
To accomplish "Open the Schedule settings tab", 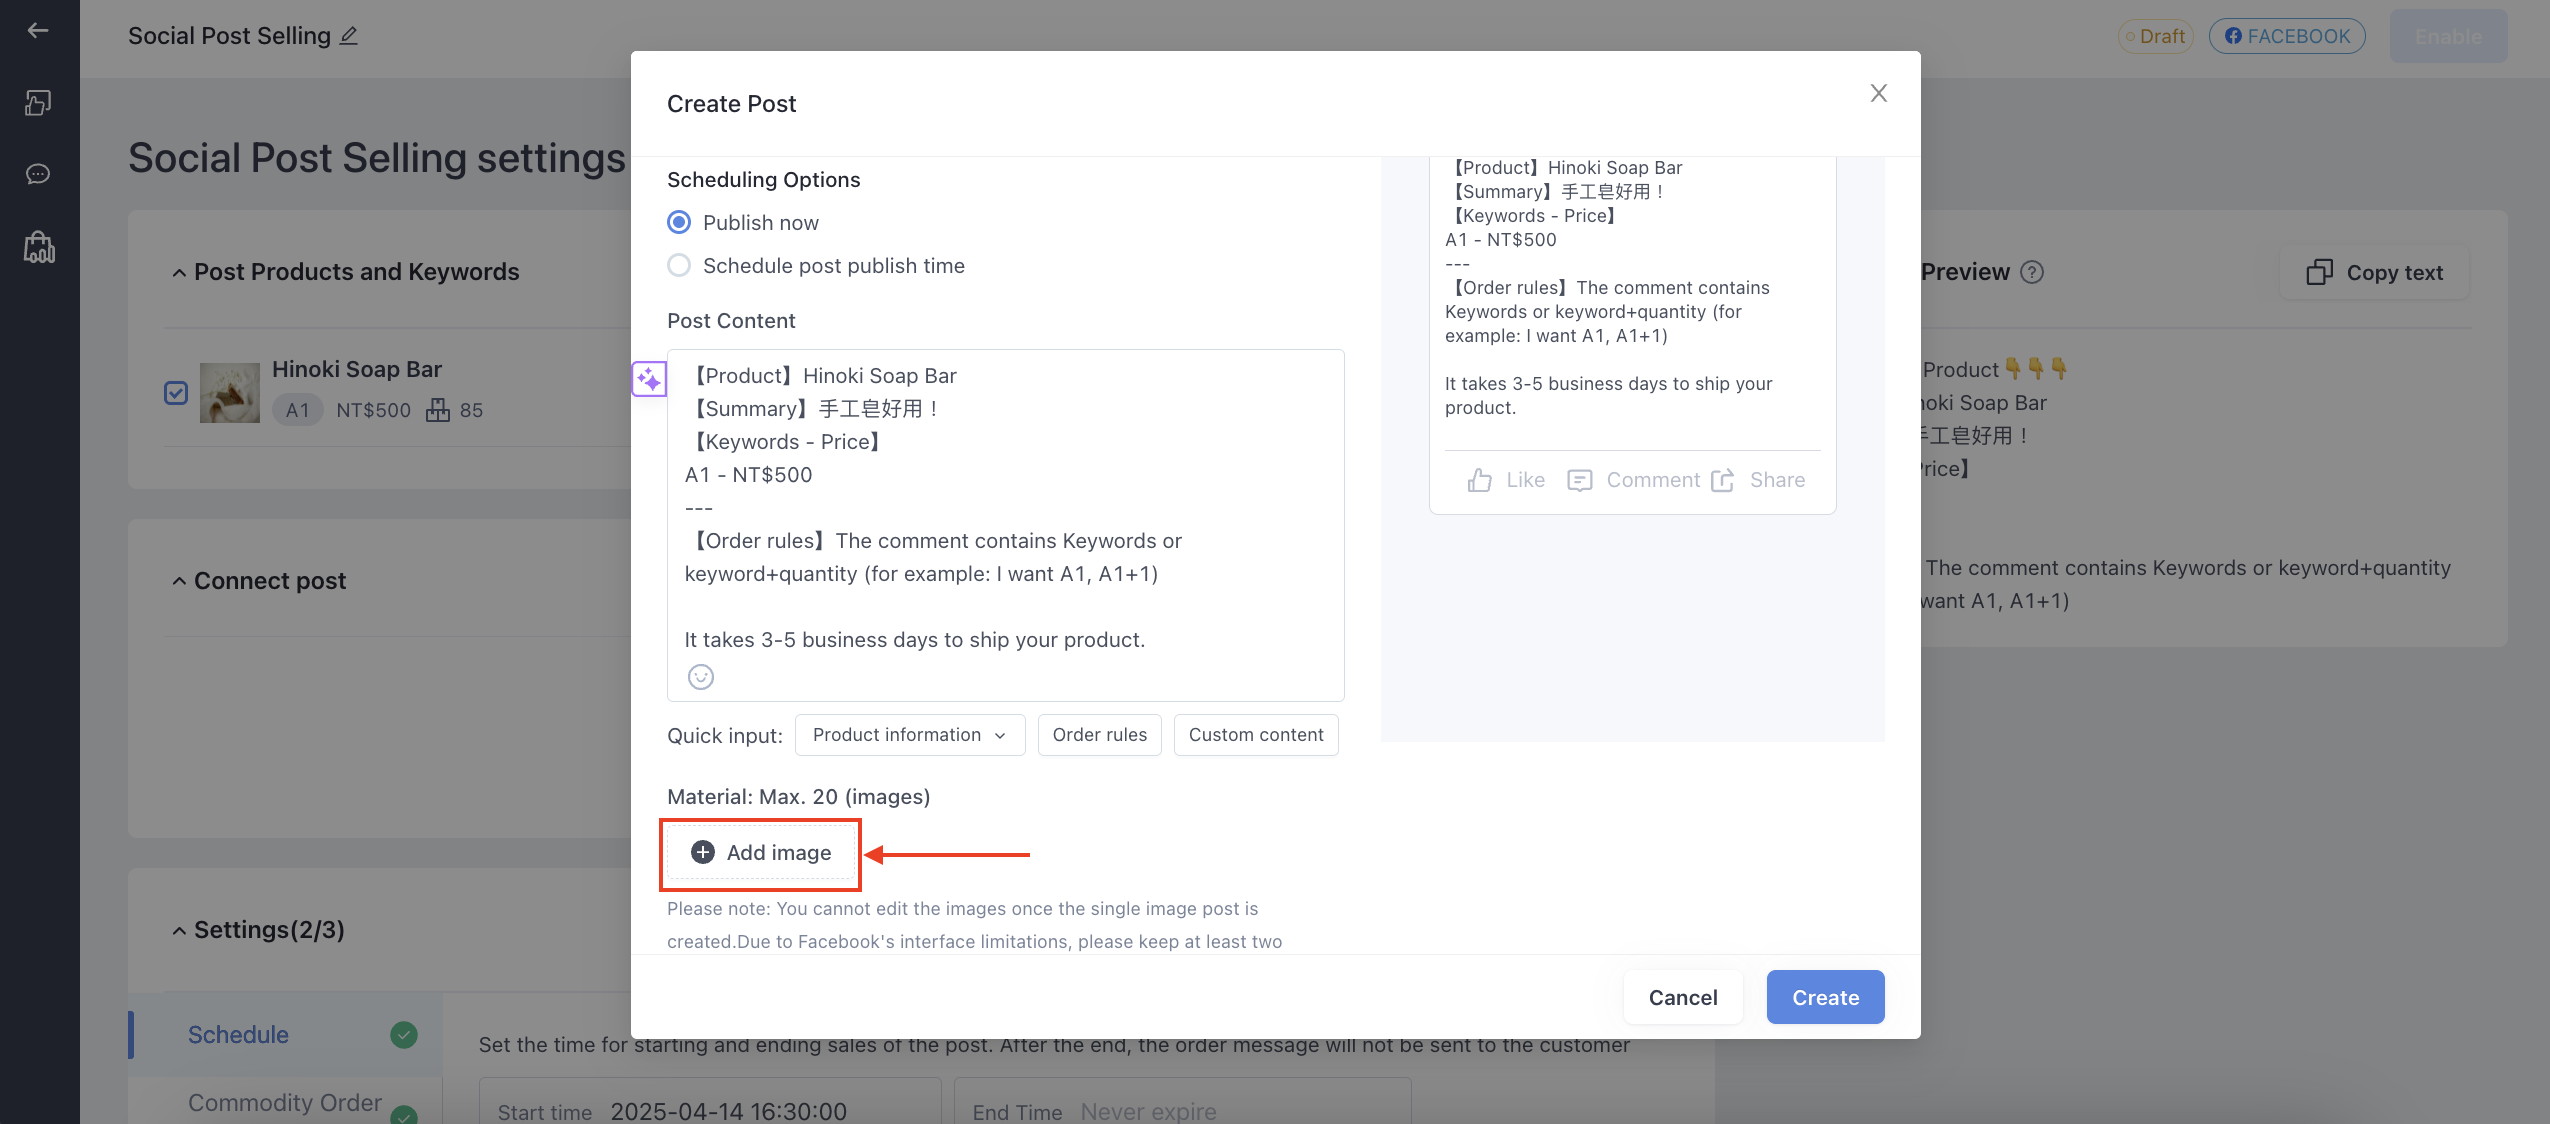I will point(285,1035).
